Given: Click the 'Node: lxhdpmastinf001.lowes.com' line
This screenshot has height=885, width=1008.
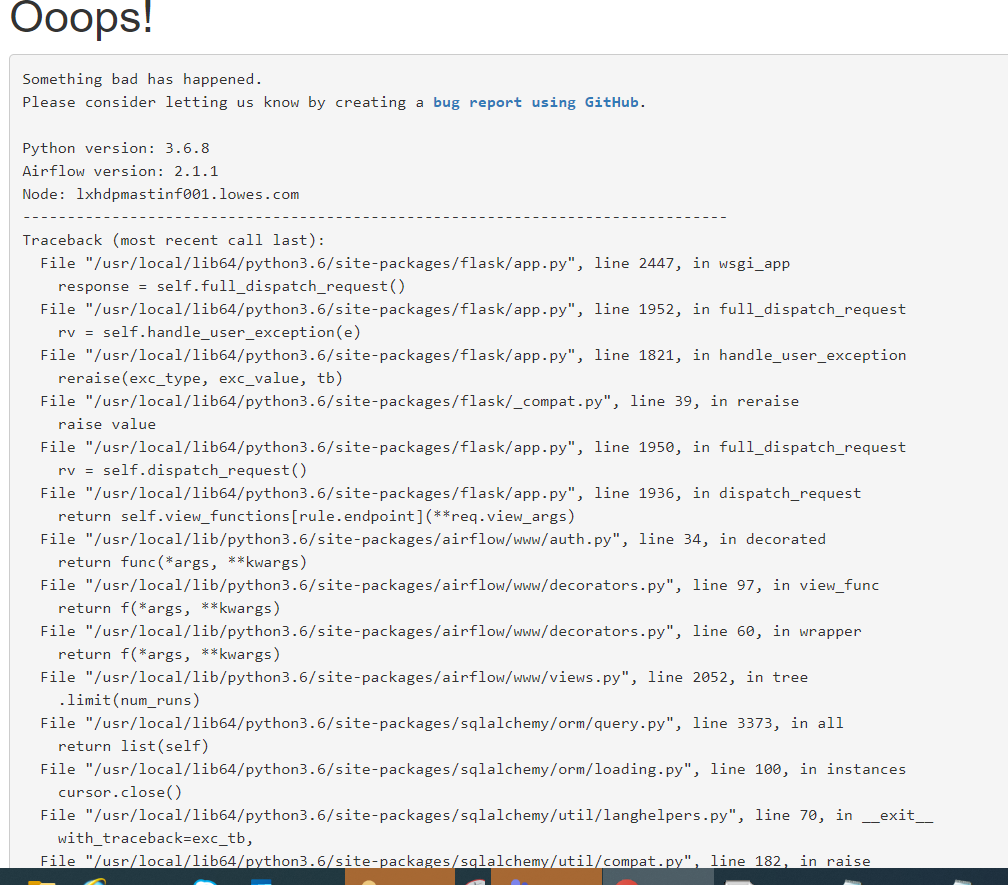Looking at the screenshot, I should pyautogui.click(x=161, y=194).
